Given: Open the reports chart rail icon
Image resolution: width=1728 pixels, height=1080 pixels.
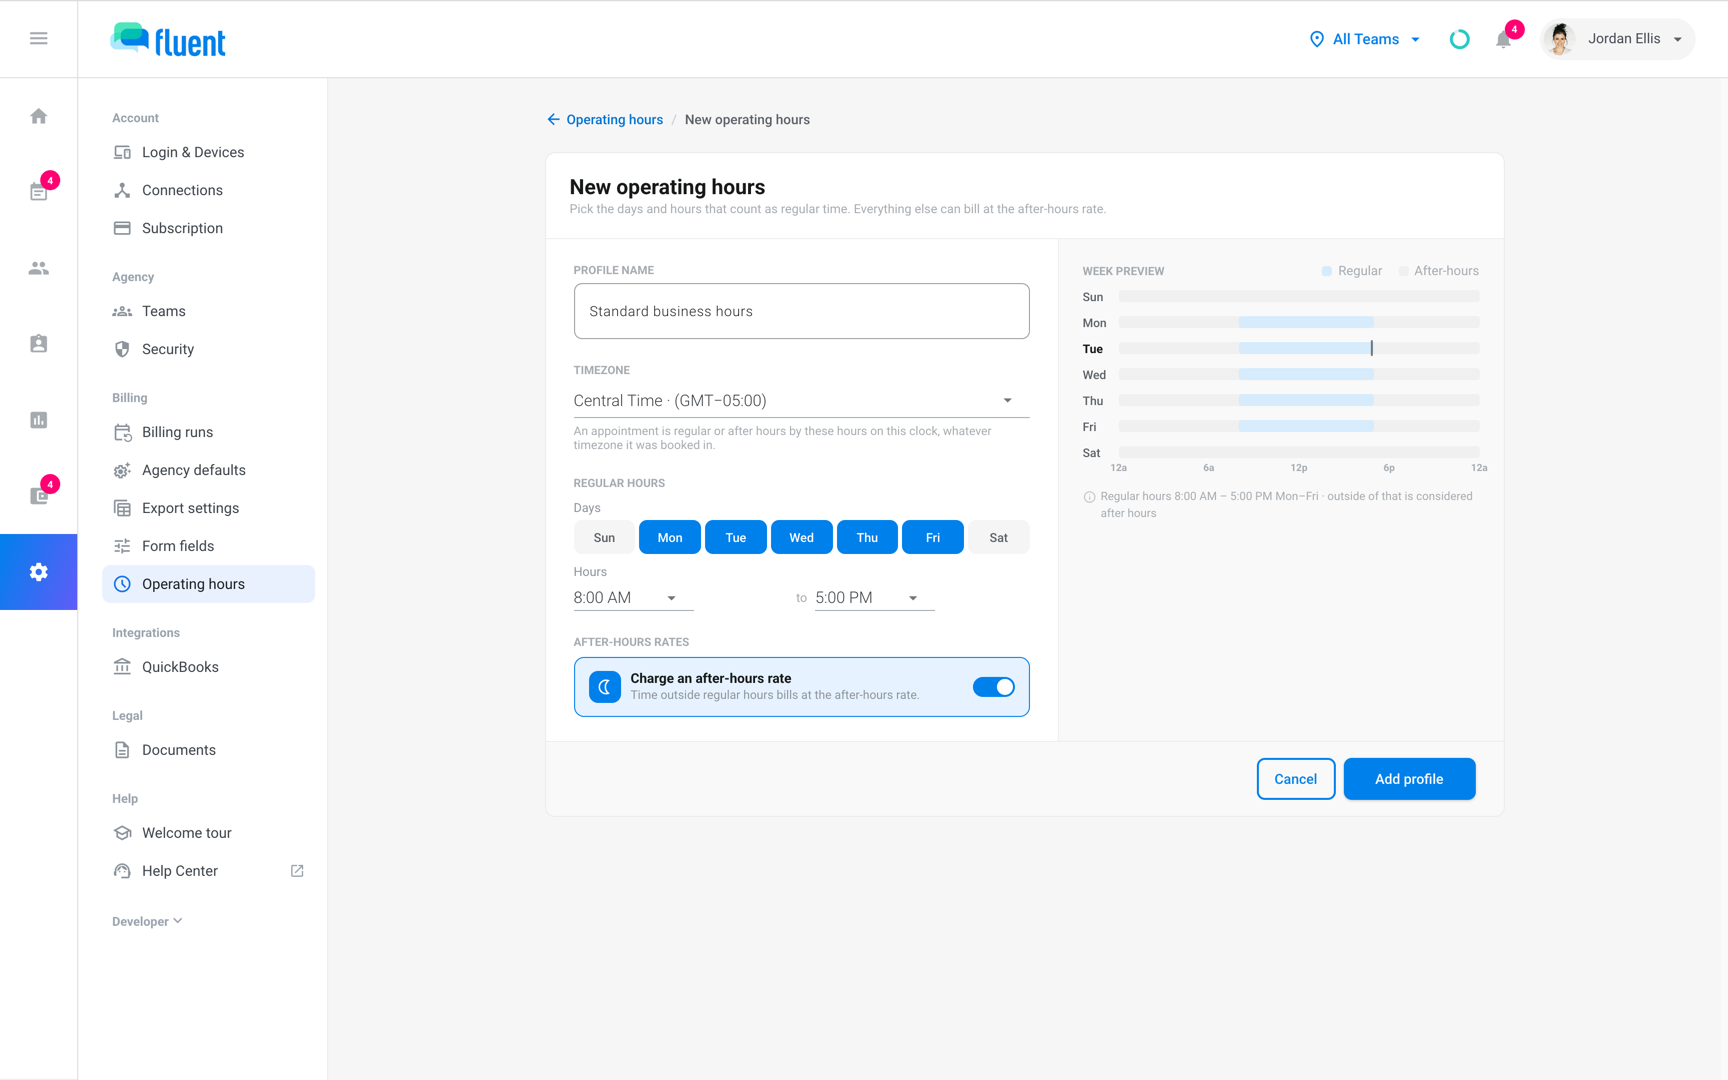Looking at the screenshot, I should (38, 420).
